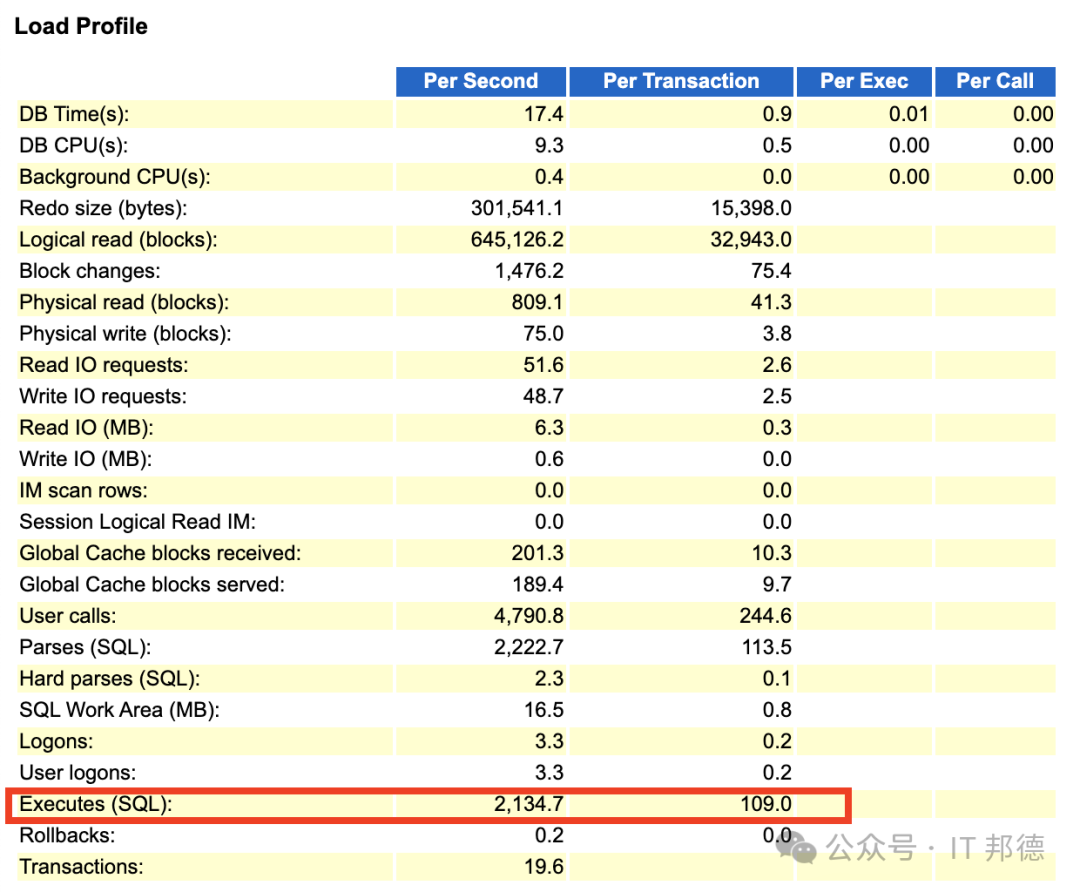
Task: Click the logical read value 645,126.2
Action: (517, 240)
